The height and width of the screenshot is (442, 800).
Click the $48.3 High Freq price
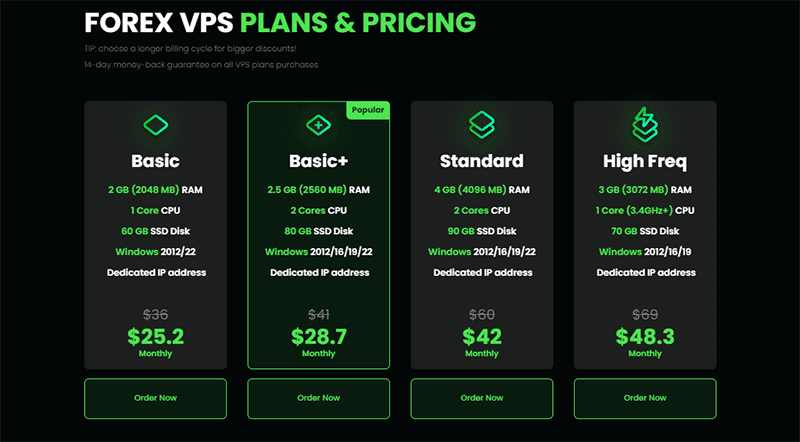645,336
